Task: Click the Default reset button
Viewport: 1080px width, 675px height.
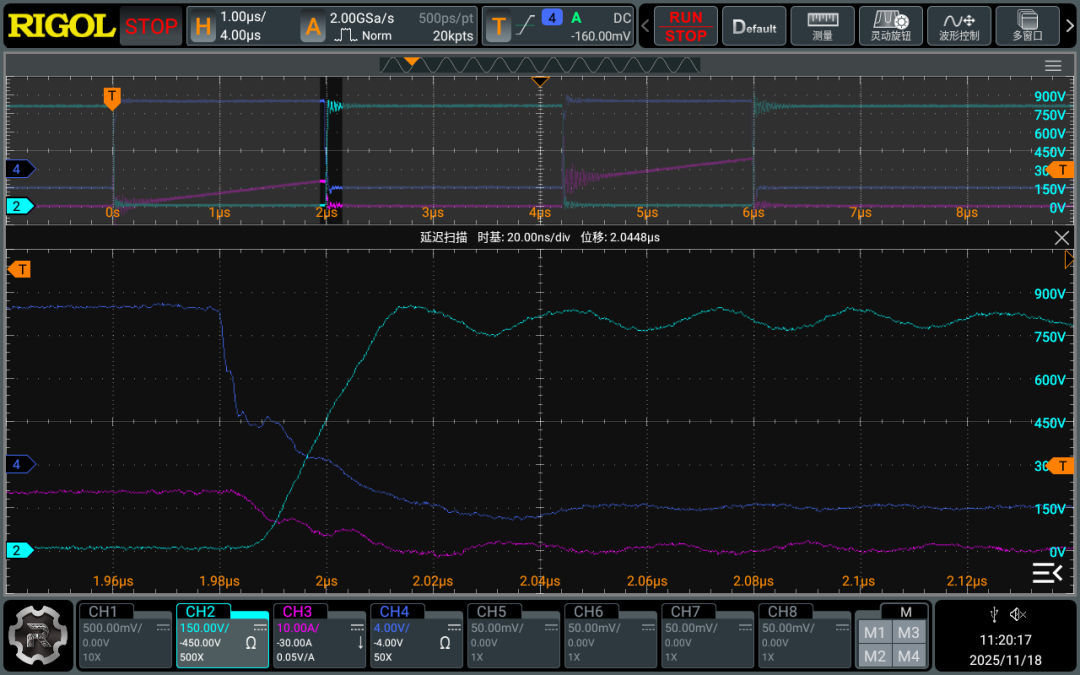Action: (754, 26)
